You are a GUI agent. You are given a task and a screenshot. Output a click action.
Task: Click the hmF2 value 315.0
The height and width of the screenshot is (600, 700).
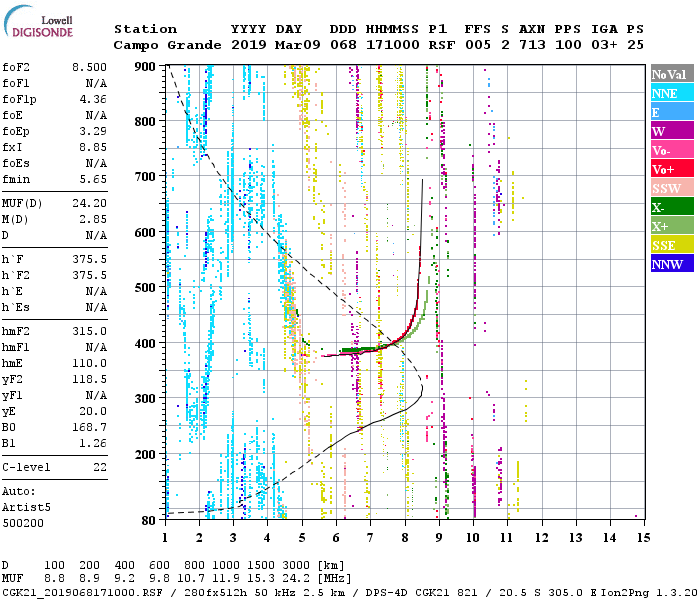point(89,331)
